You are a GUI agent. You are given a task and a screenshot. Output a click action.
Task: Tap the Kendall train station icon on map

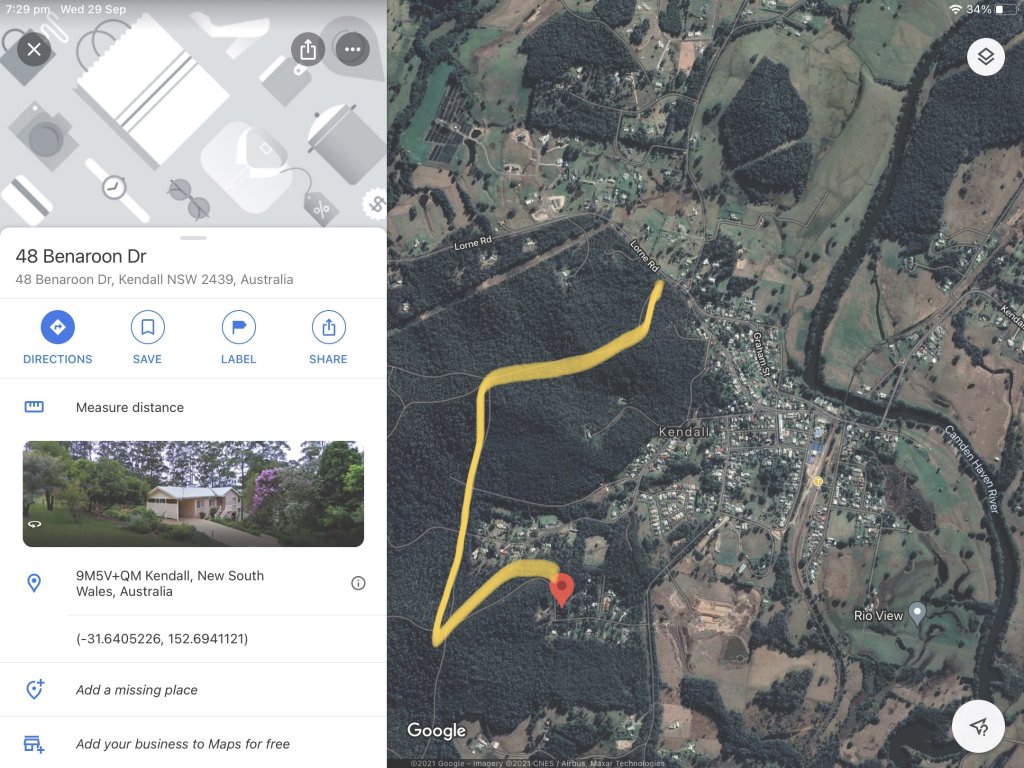click(818, 481)
